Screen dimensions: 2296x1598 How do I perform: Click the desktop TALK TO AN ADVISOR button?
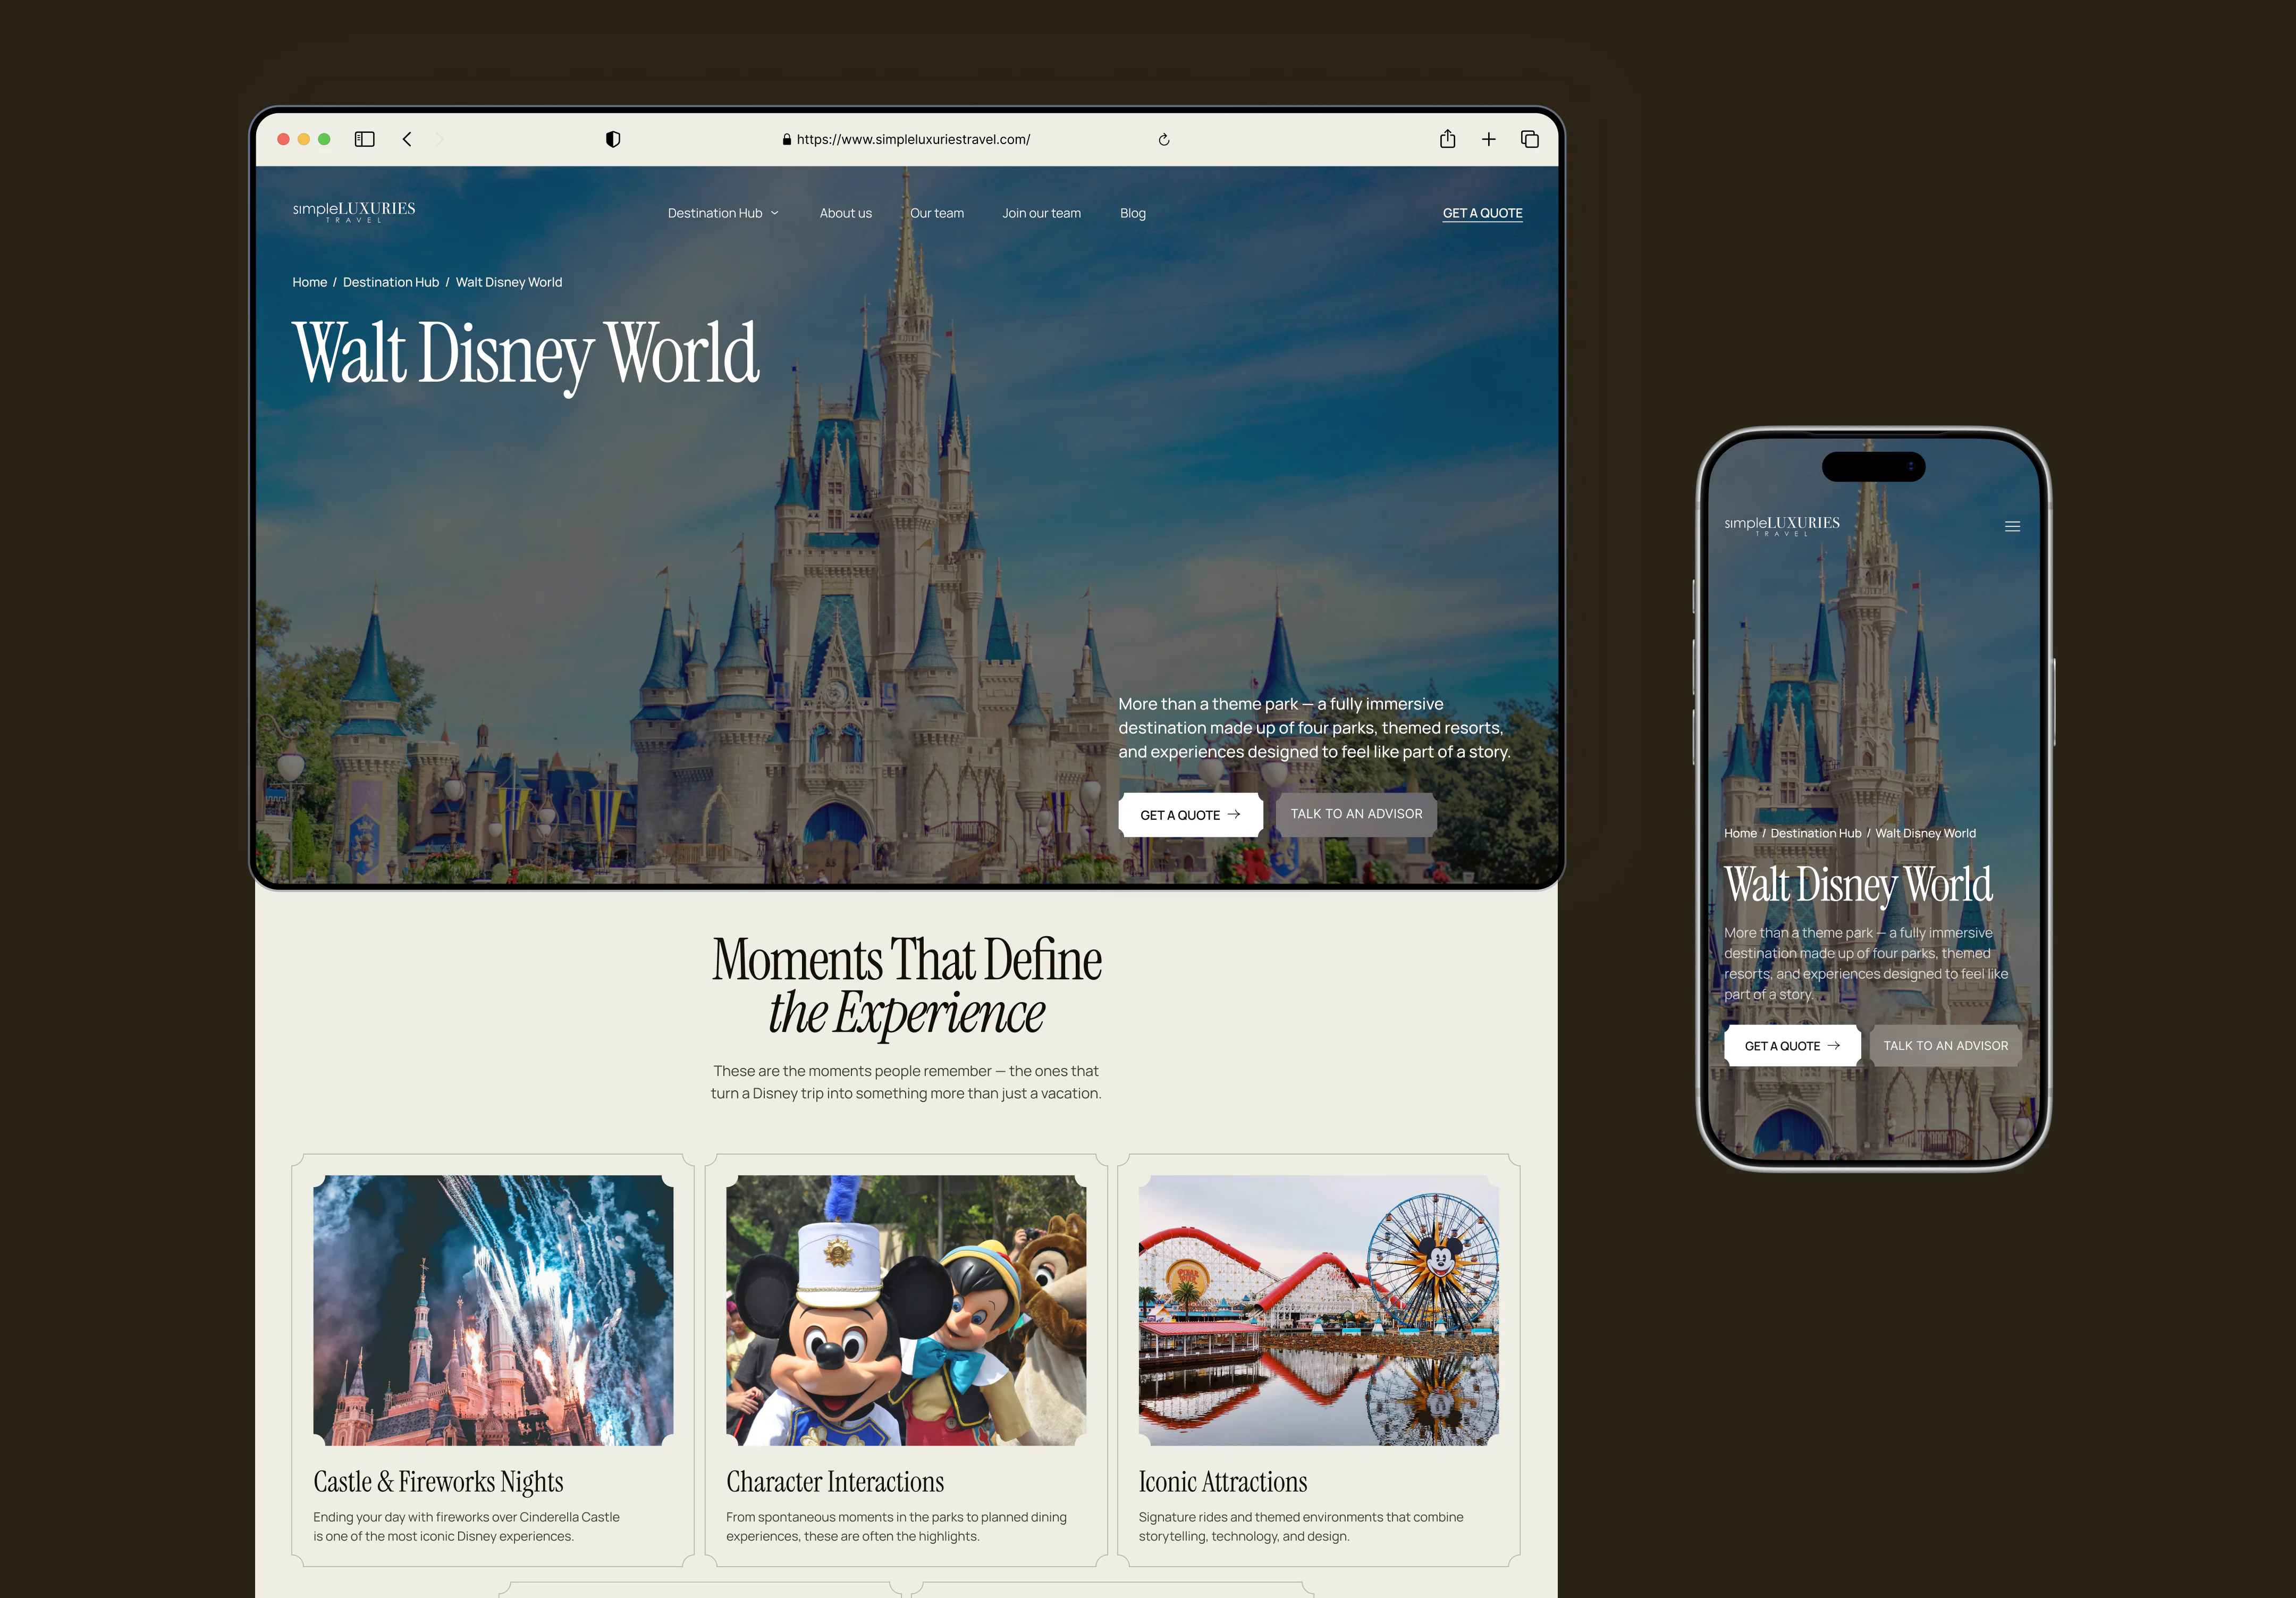tap(1356, 814)
